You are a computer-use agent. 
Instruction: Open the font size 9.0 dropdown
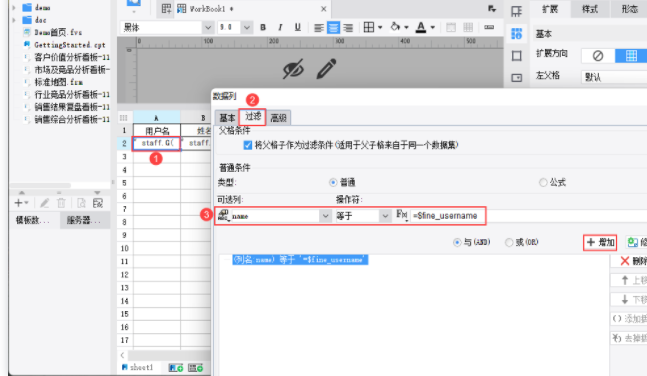pyautogui.click(x=246, y=28)
